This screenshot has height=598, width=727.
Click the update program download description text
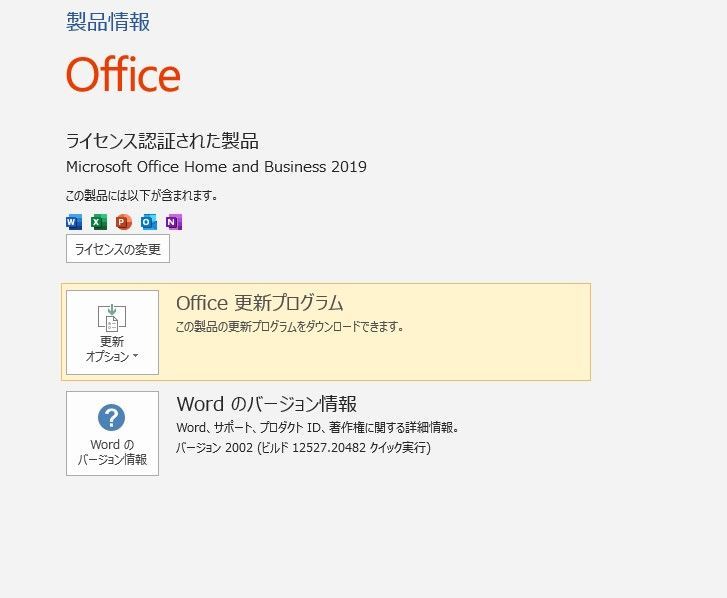click(289, 327)
